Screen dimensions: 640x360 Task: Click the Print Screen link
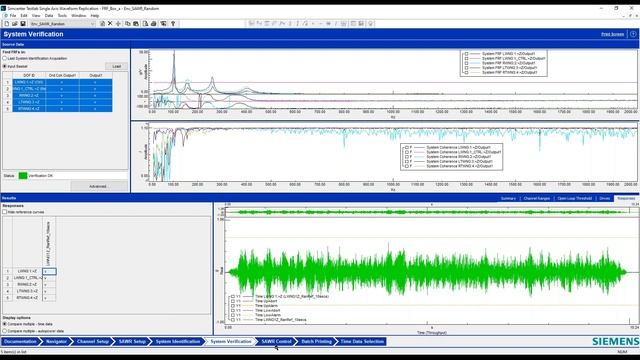point(613,34)
